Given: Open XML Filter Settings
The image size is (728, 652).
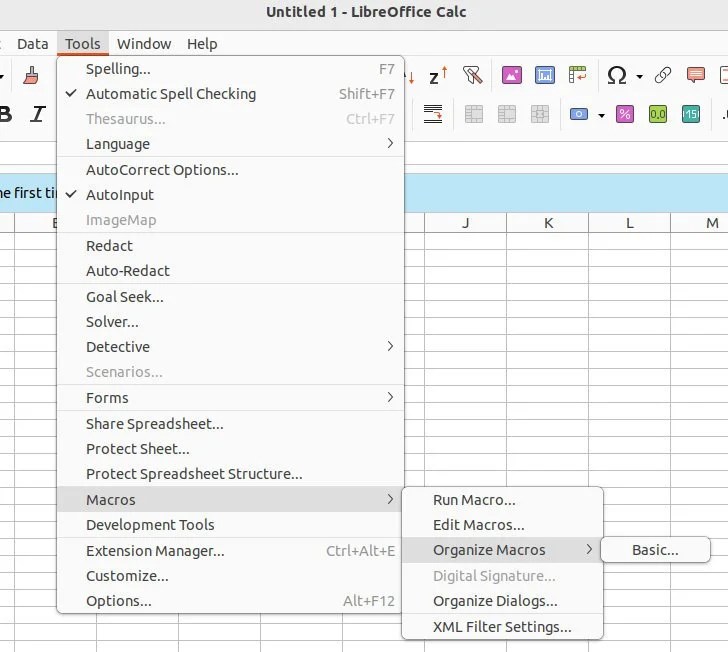Looking at the screenshot, I should (502, 627).
